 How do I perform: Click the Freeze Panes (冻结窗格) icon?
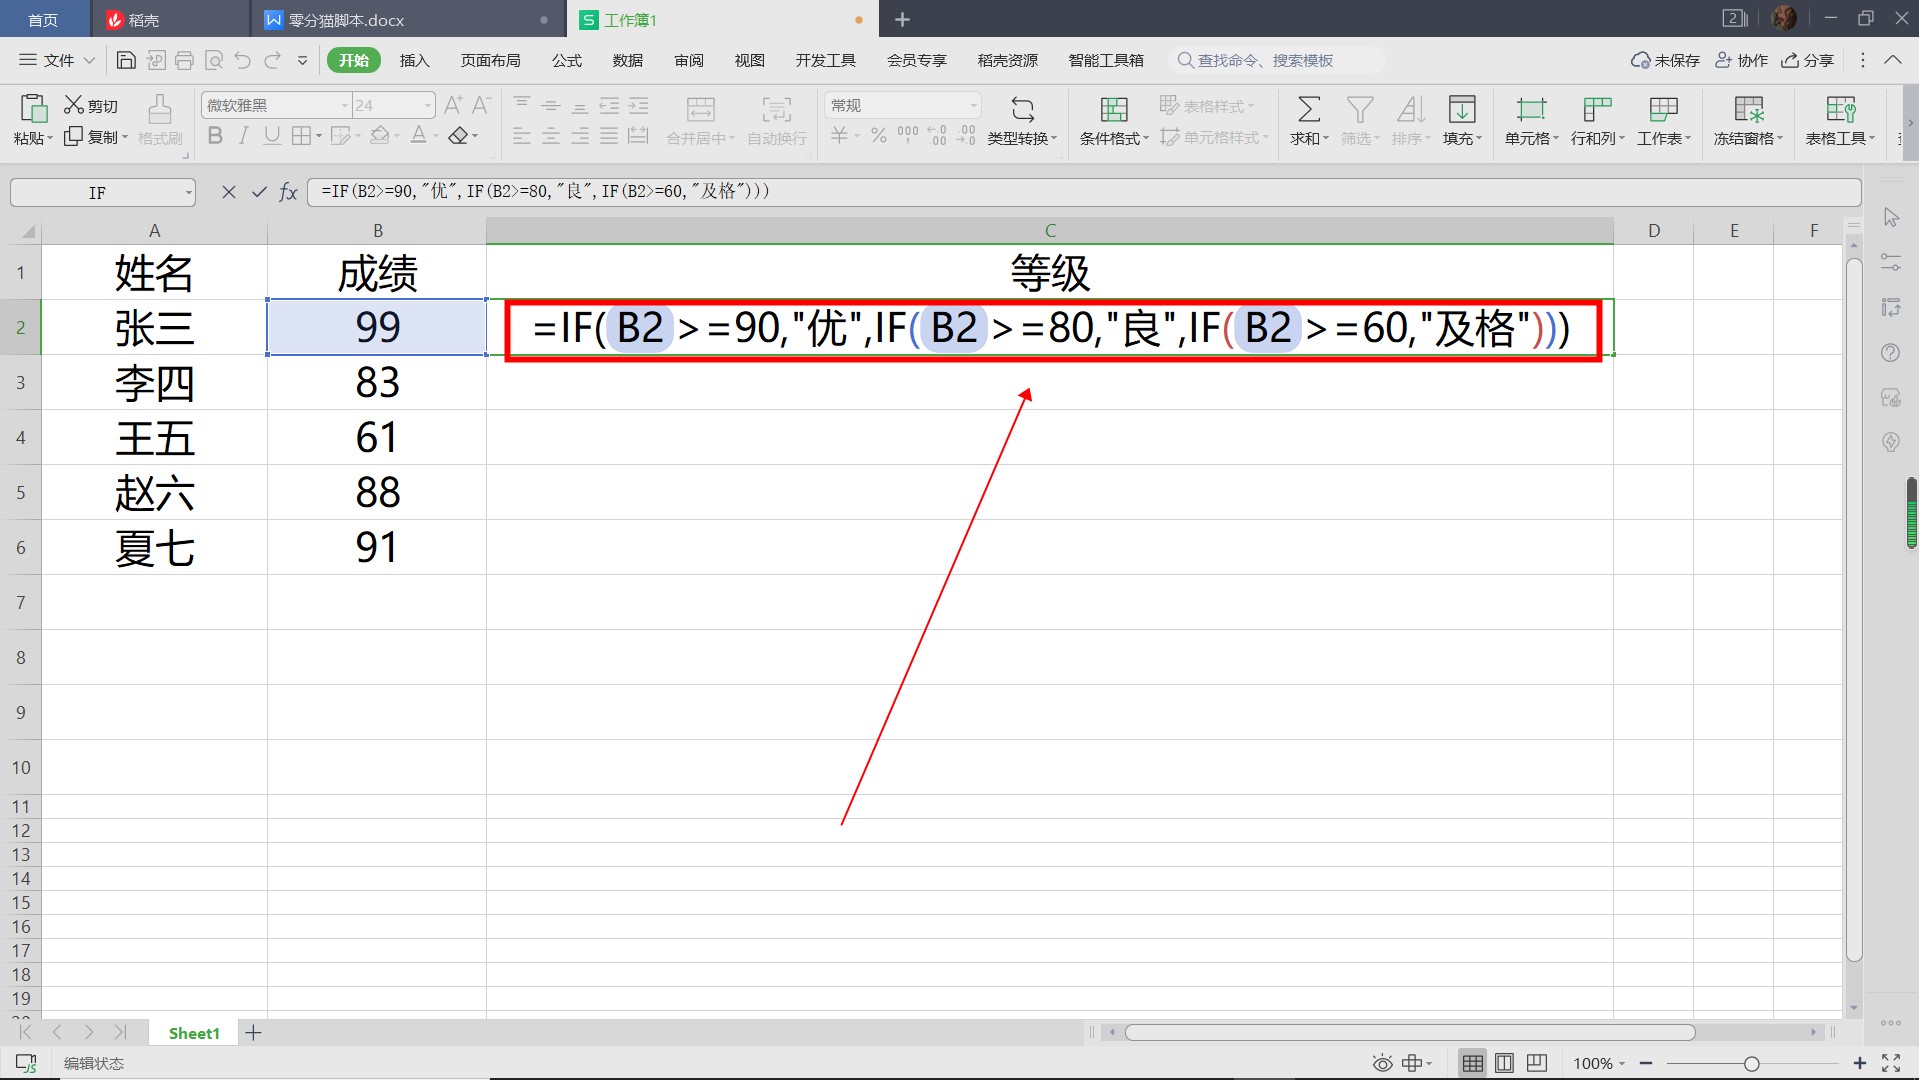tap(1748, 109)
